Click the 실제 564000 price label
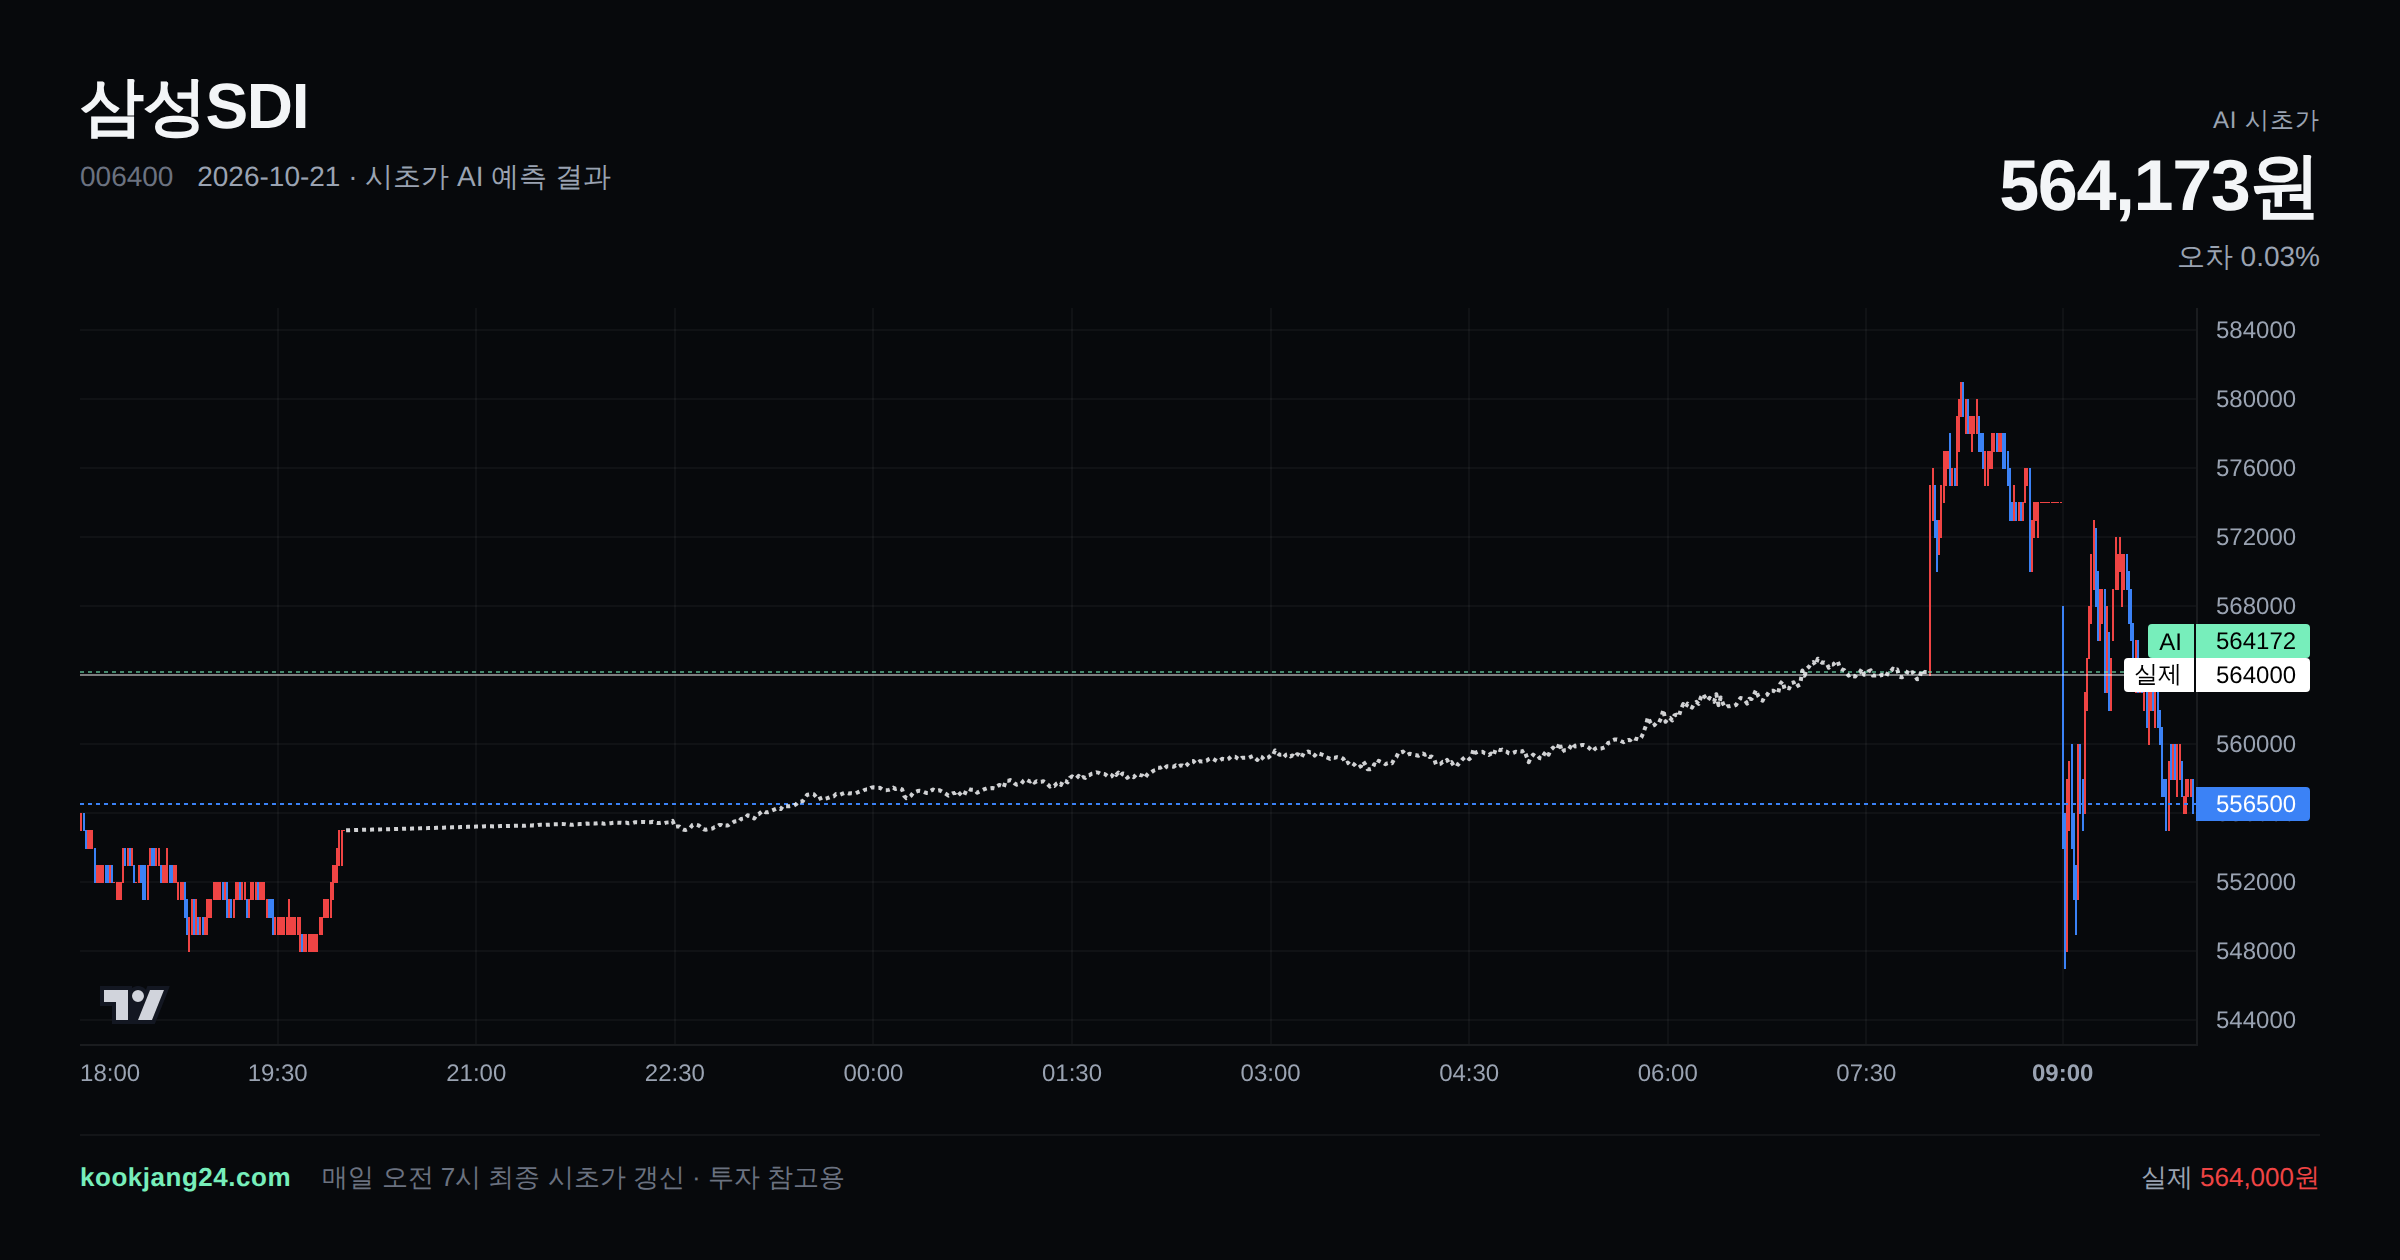The image size is (2400, 1260). [2217, 675]
